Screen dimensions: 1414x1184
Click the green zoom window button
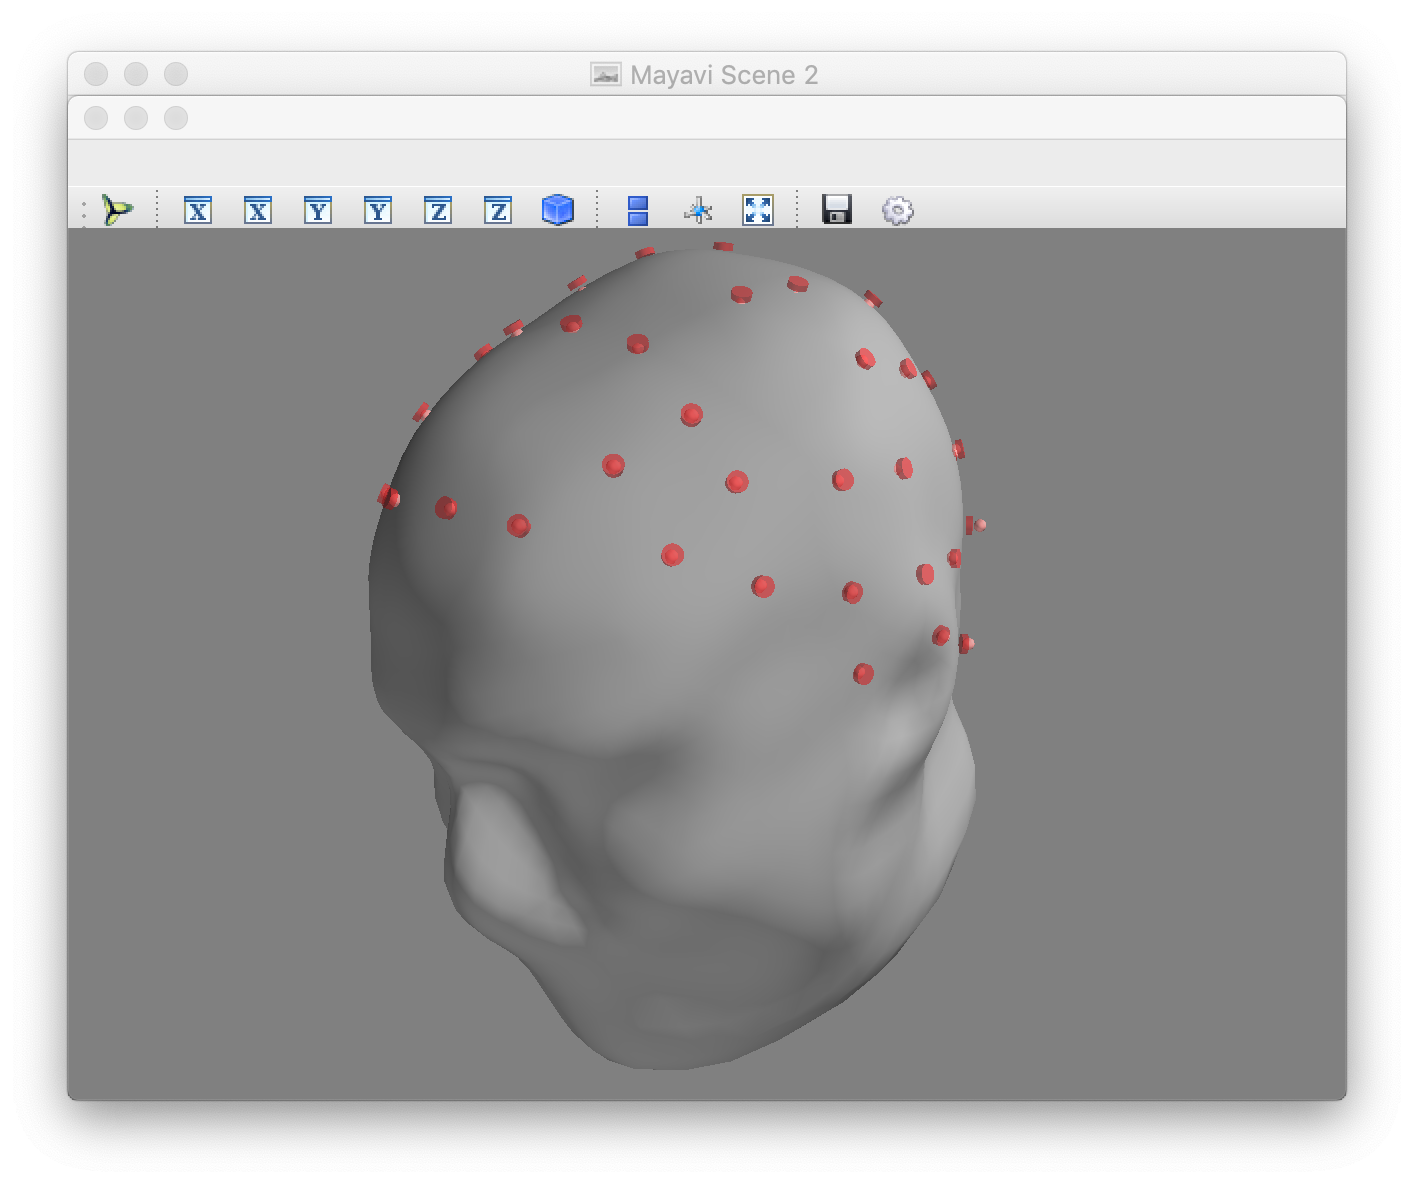(x=175, y=74)
